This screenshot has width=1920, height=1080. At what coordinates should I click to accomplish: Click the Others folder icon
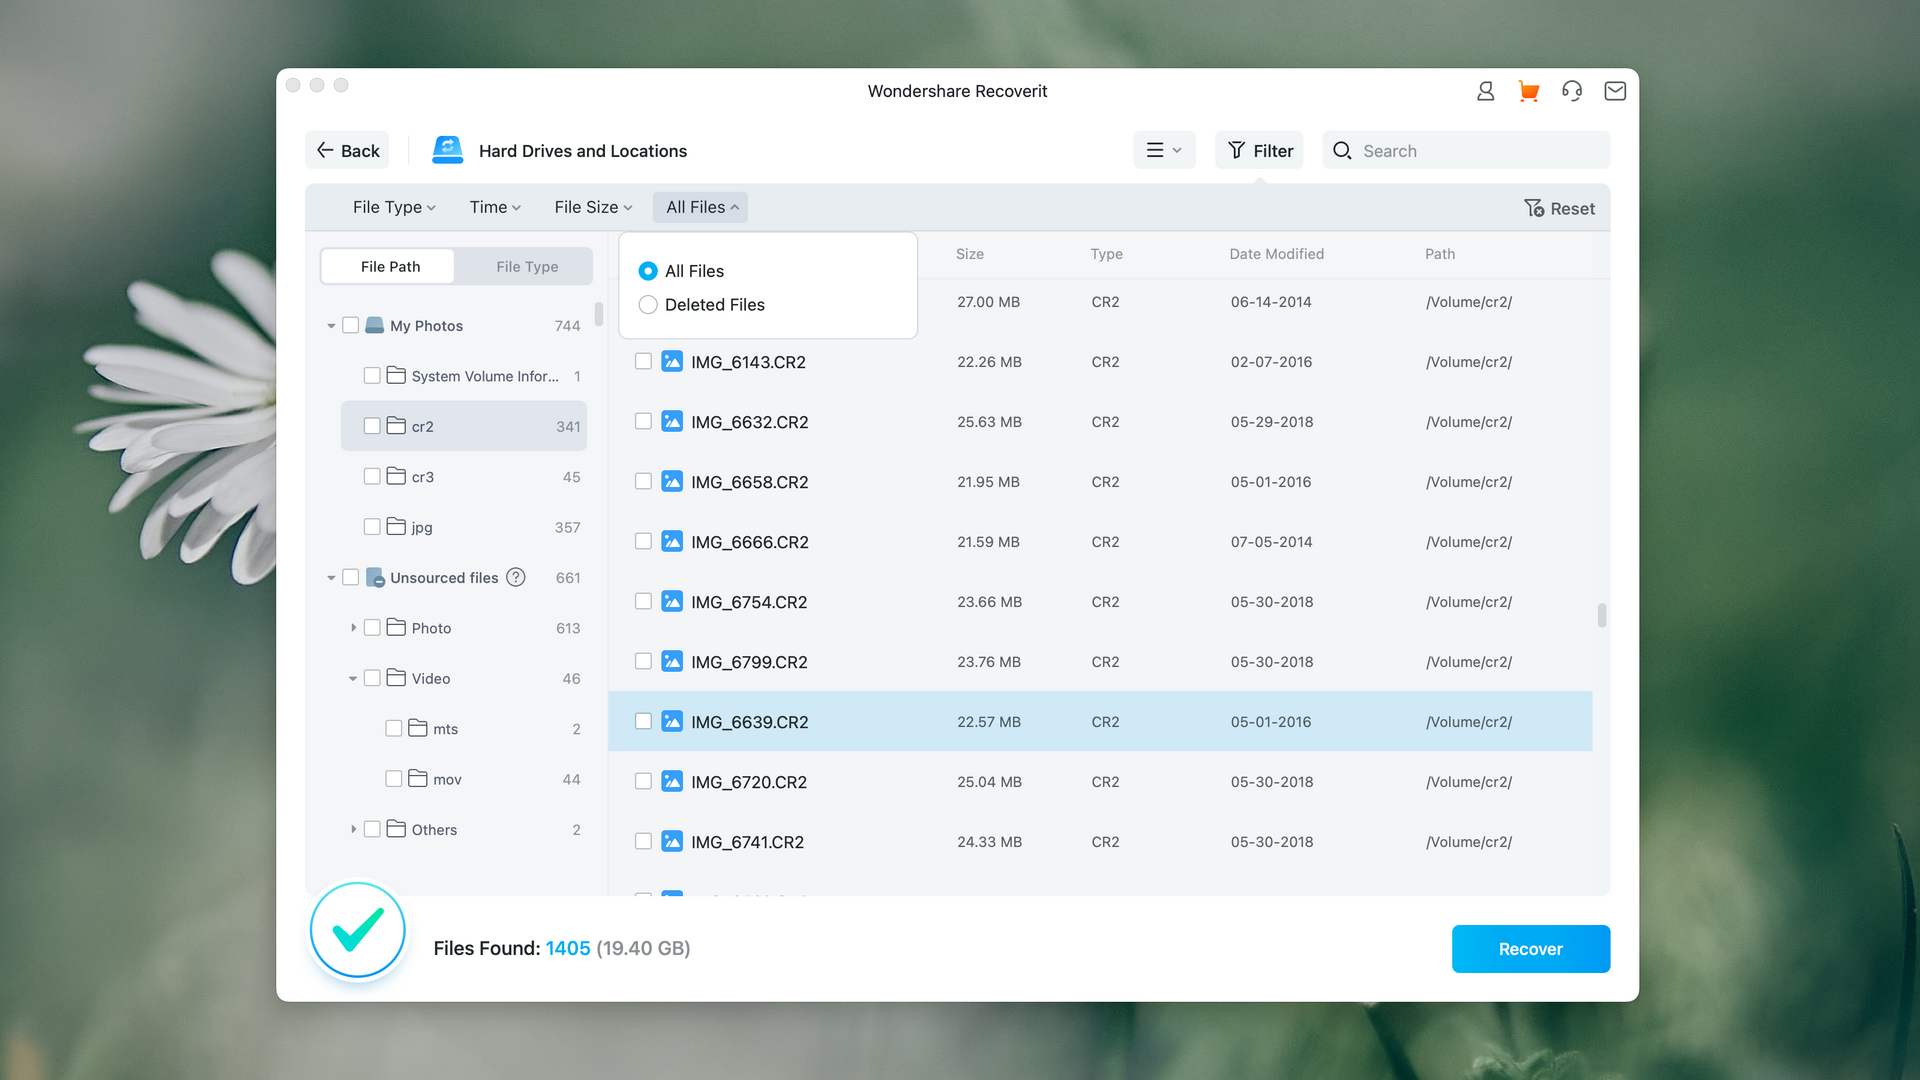[396, 829]
